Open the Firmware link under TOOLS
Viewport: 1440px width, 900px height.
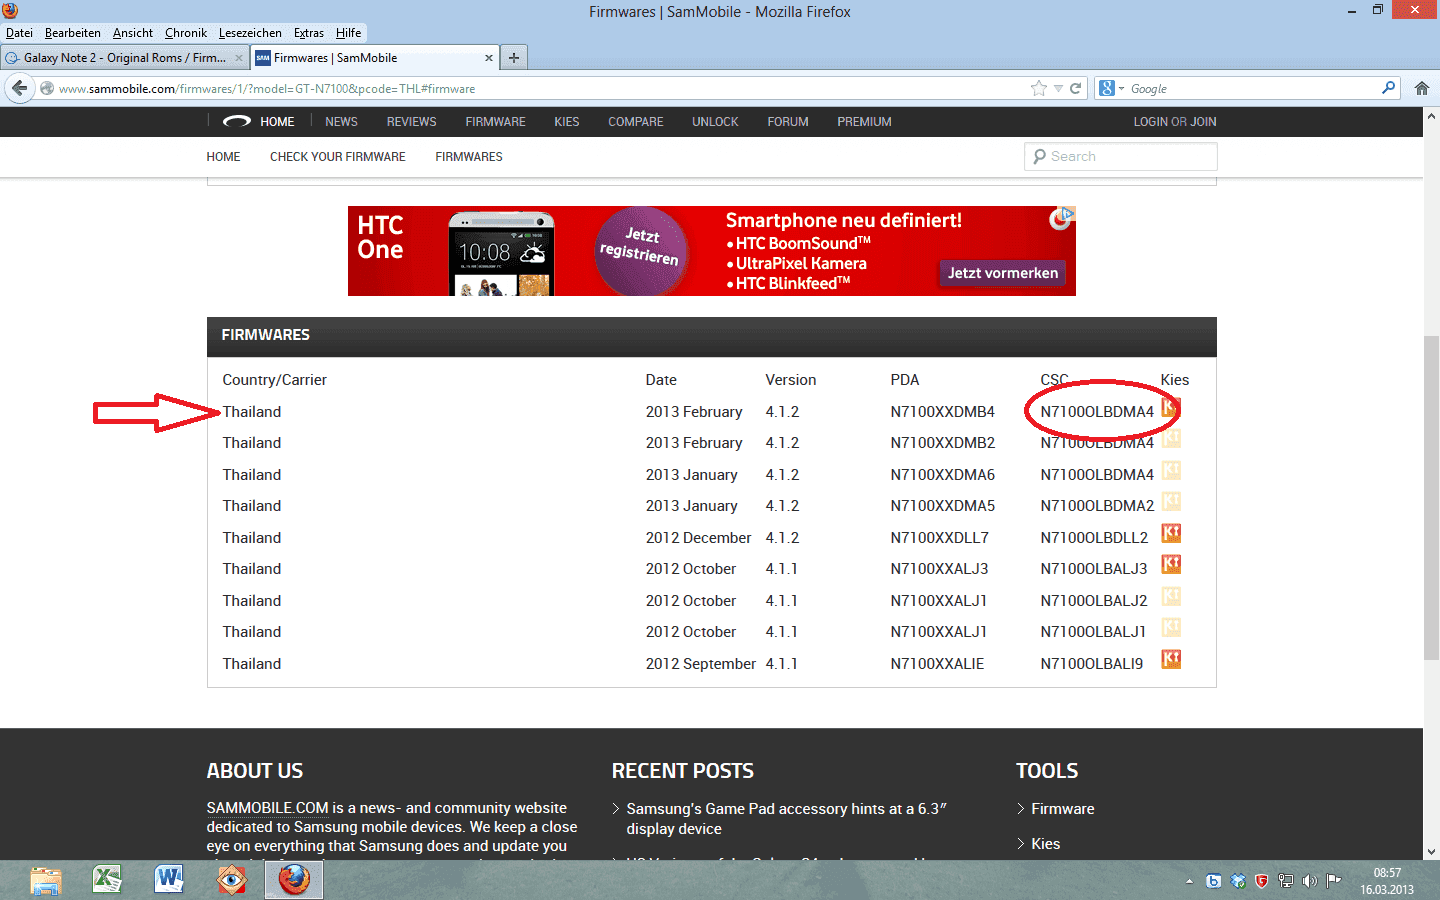(1063, 809)
